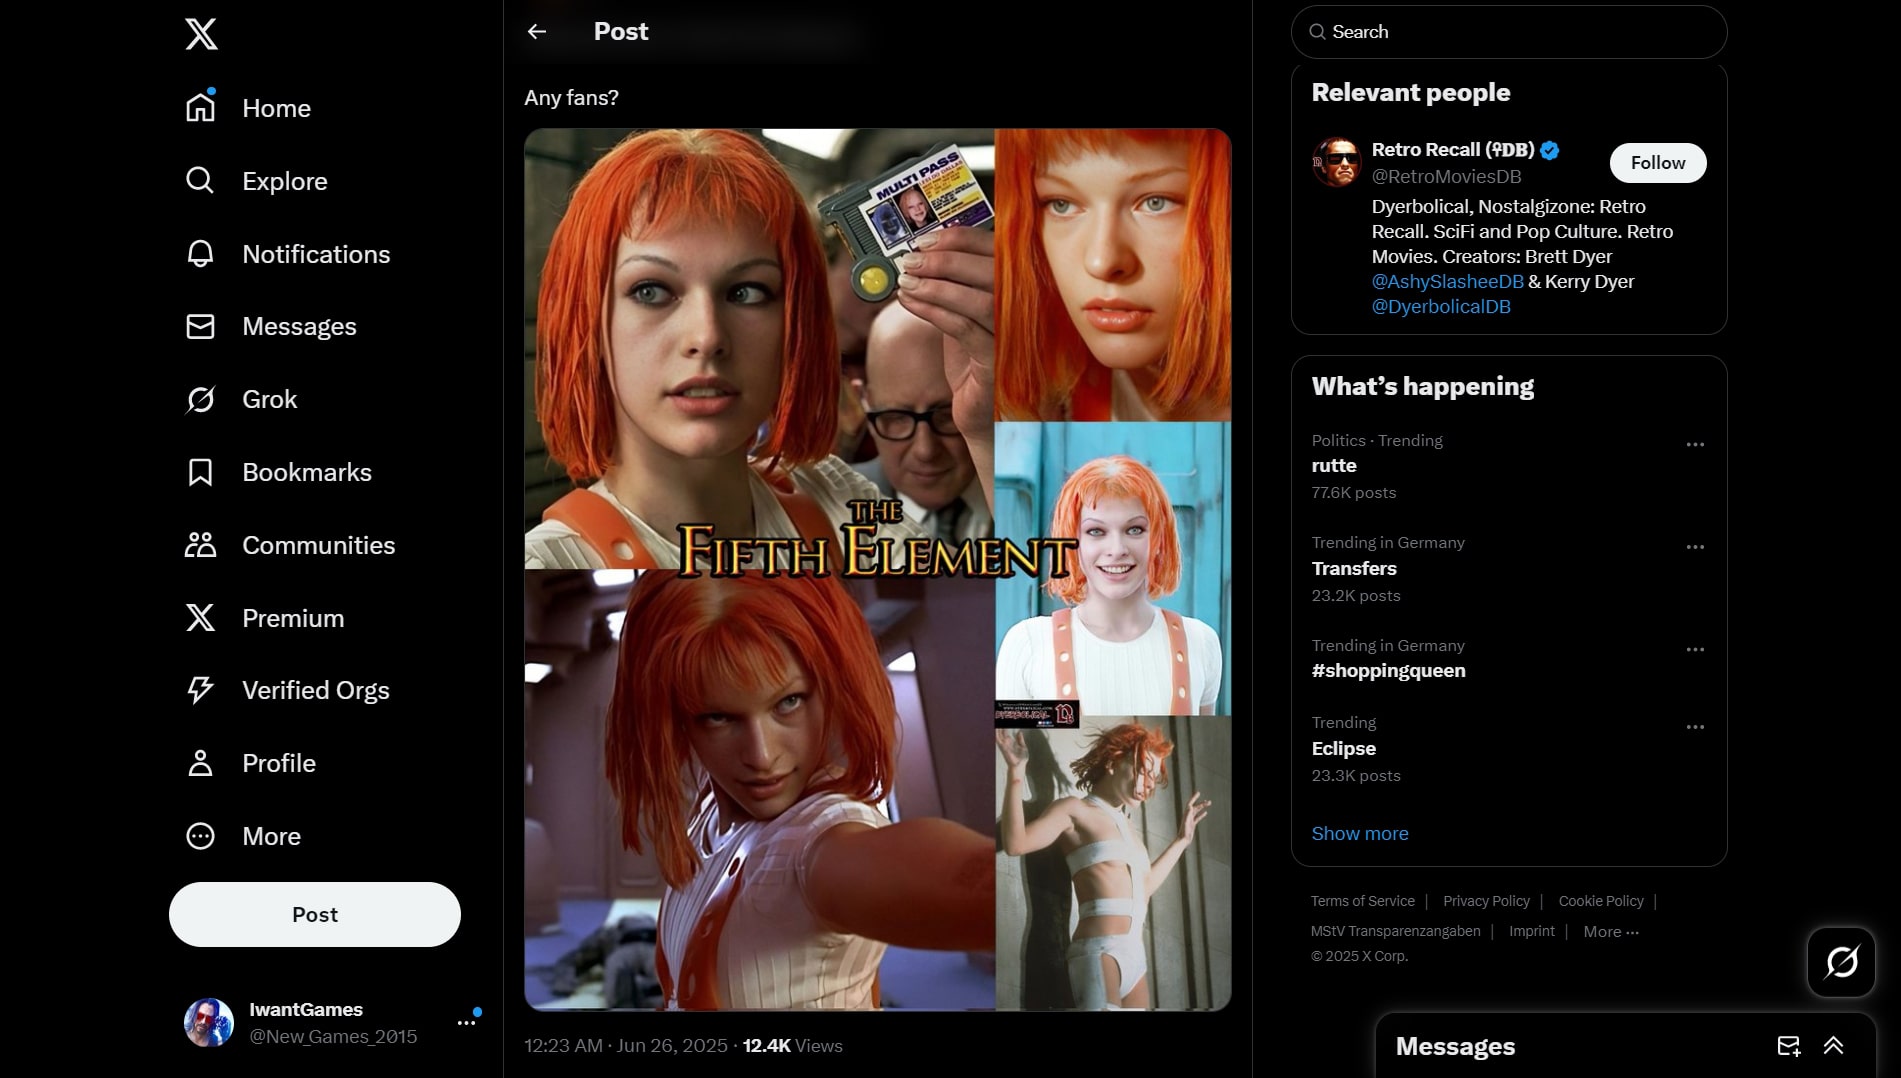Open the @DyerbolicalDB mention link
Viewport: 1901px width, 1078px height.
click(x=1441, y=306)
